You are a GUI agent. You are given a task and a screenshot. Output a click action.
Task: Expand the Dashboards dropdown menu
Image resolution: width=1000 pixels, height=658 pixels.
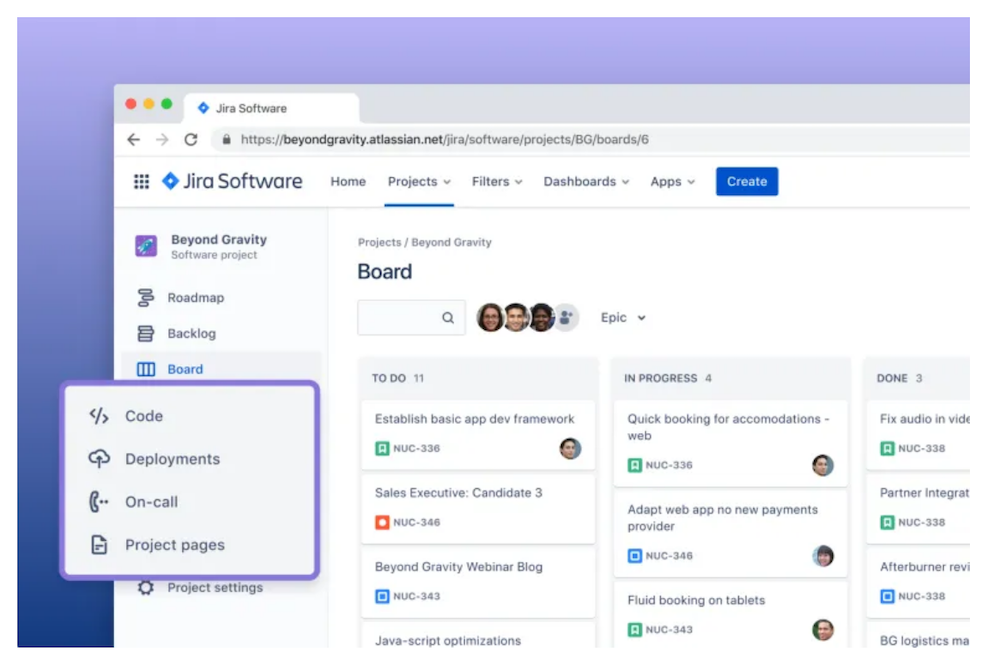click(x=586, y=182)
